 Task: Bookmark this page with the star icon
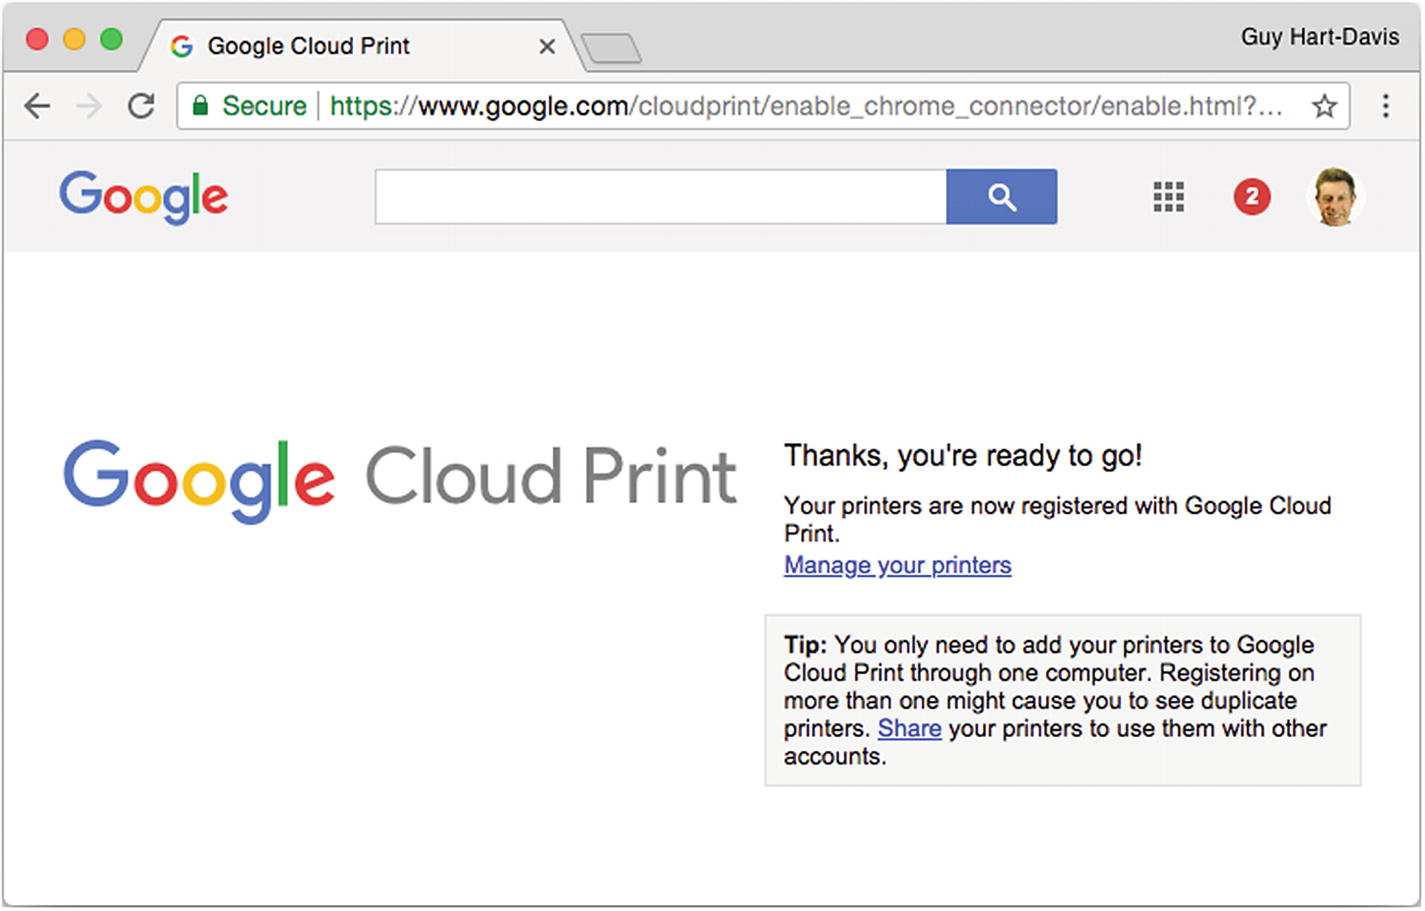pos(1324,106)
